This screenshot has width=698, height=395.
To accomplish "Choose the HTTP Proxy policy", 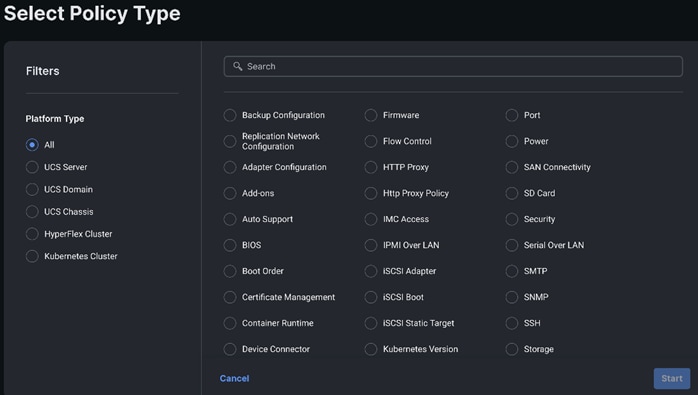I will (x=371, y=167).
